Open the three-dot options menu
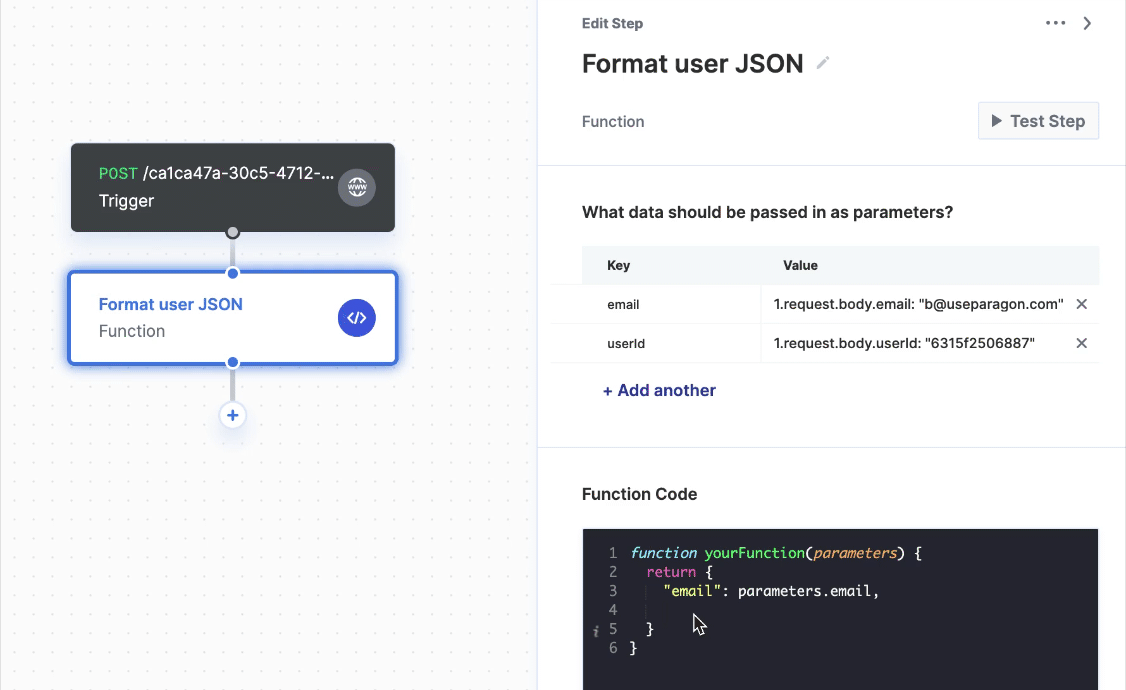The width and height of the screenshot is (1126, 690). 1056,23
